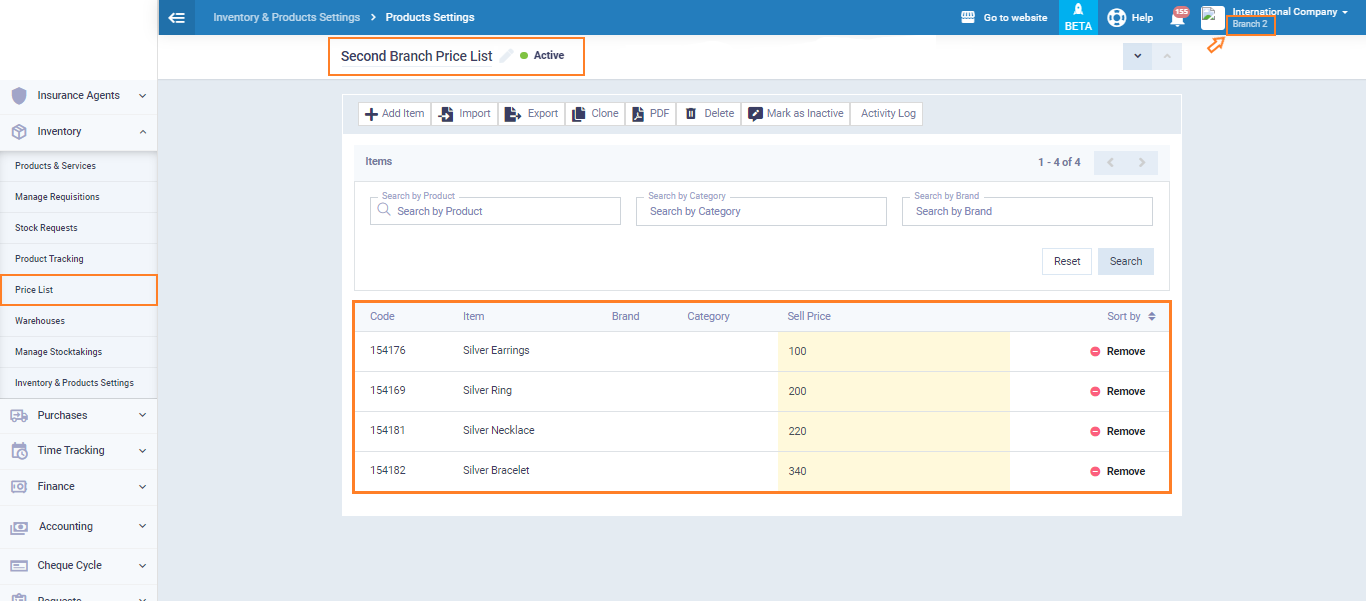Open the notifications bell icon
1366x601 pixels.
1177,18
